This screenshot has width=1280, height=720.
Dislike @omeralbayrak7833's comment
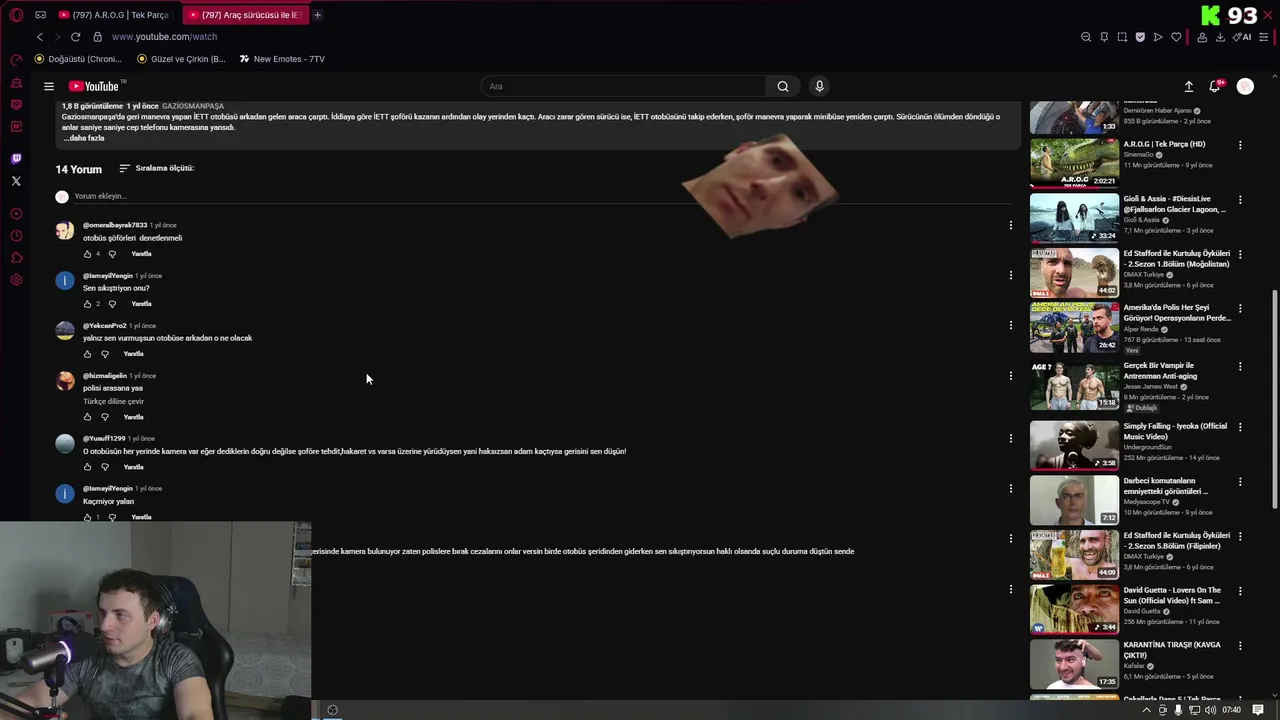pos(112,254)
